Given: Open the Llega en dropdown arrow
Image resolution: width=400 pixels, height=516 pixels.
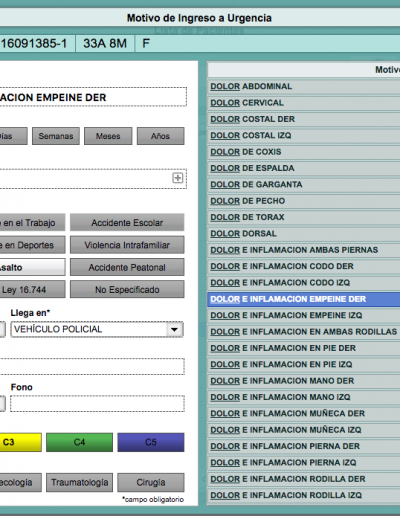Looking at the screenshot, I should (174, 329).
